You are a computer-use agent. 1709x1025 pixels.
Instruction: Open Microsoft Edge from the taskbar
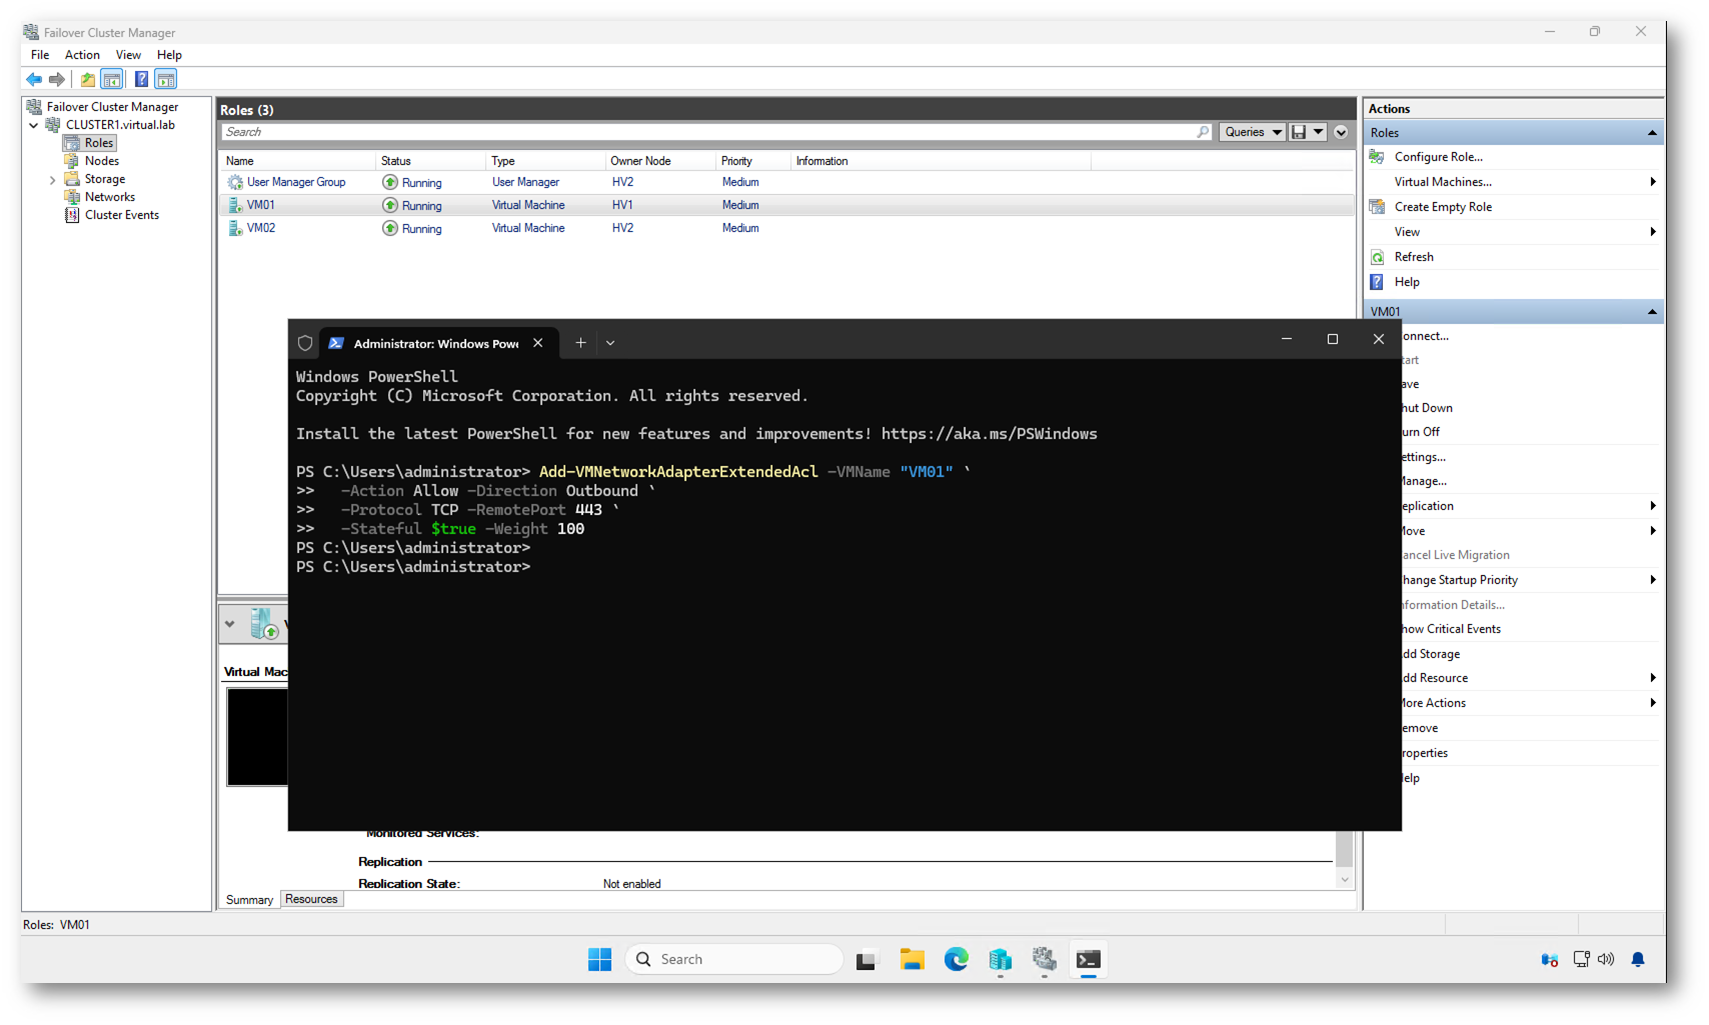(956, 959)
